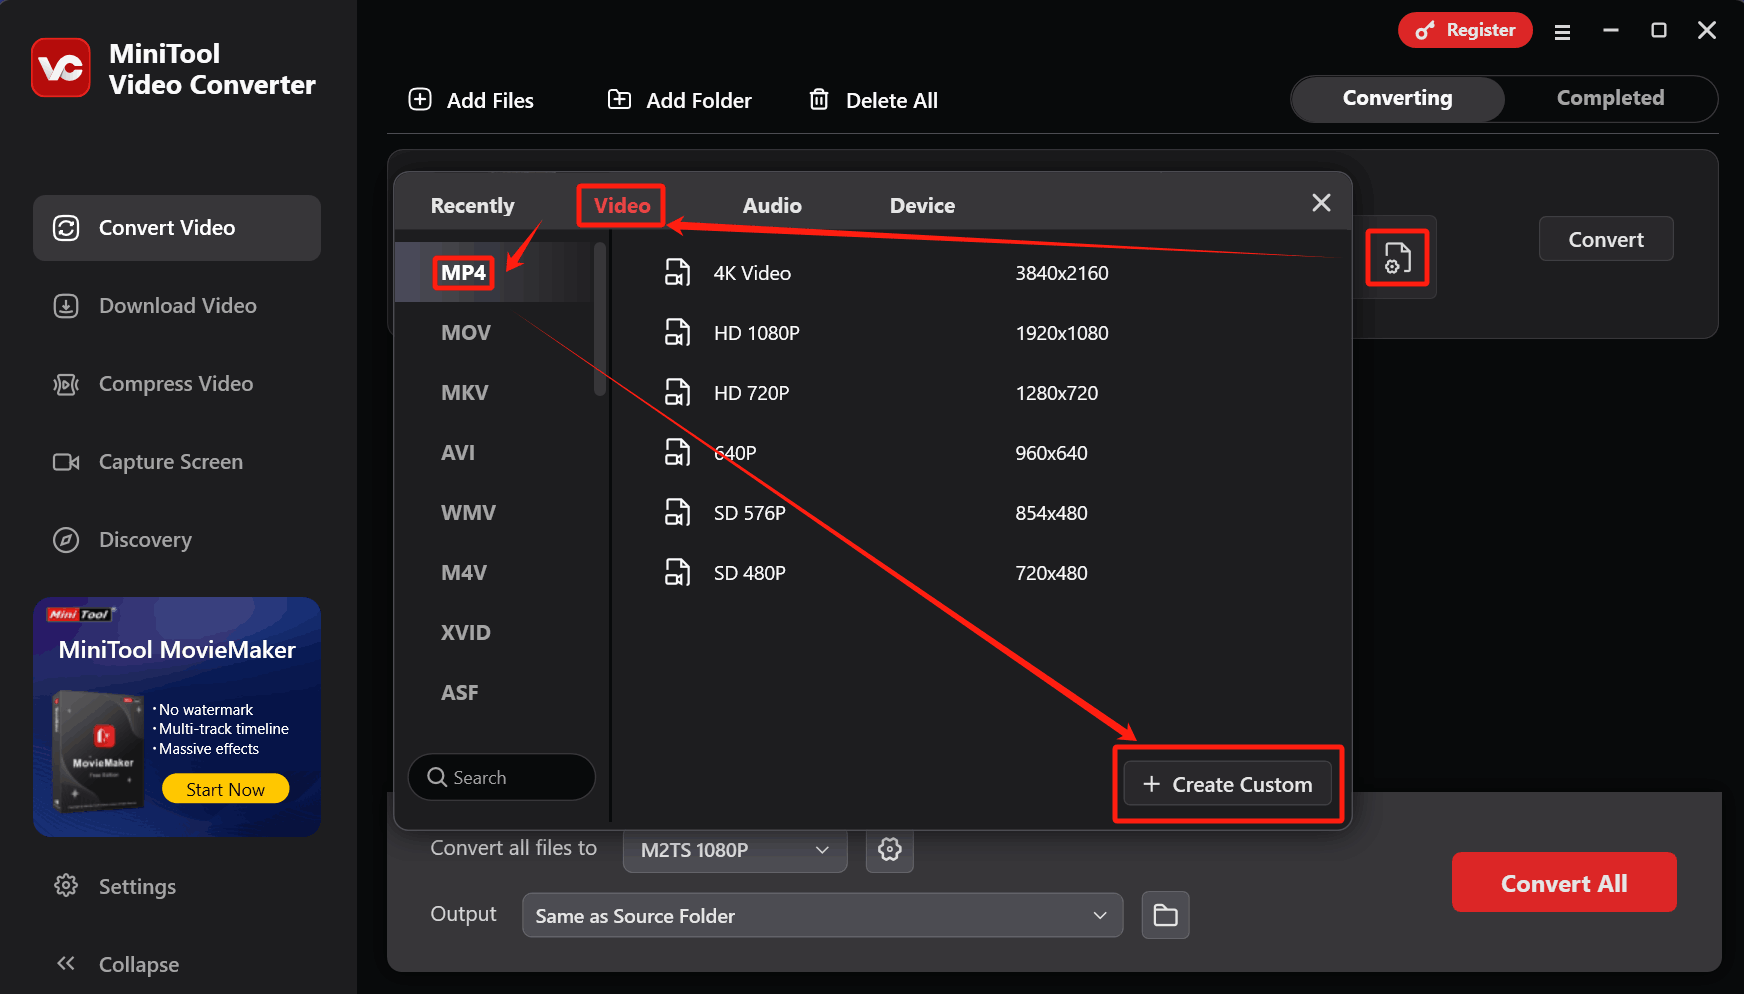Open the Same as Source Folder dropdown
1744x994 pixels.
(822, 915)
